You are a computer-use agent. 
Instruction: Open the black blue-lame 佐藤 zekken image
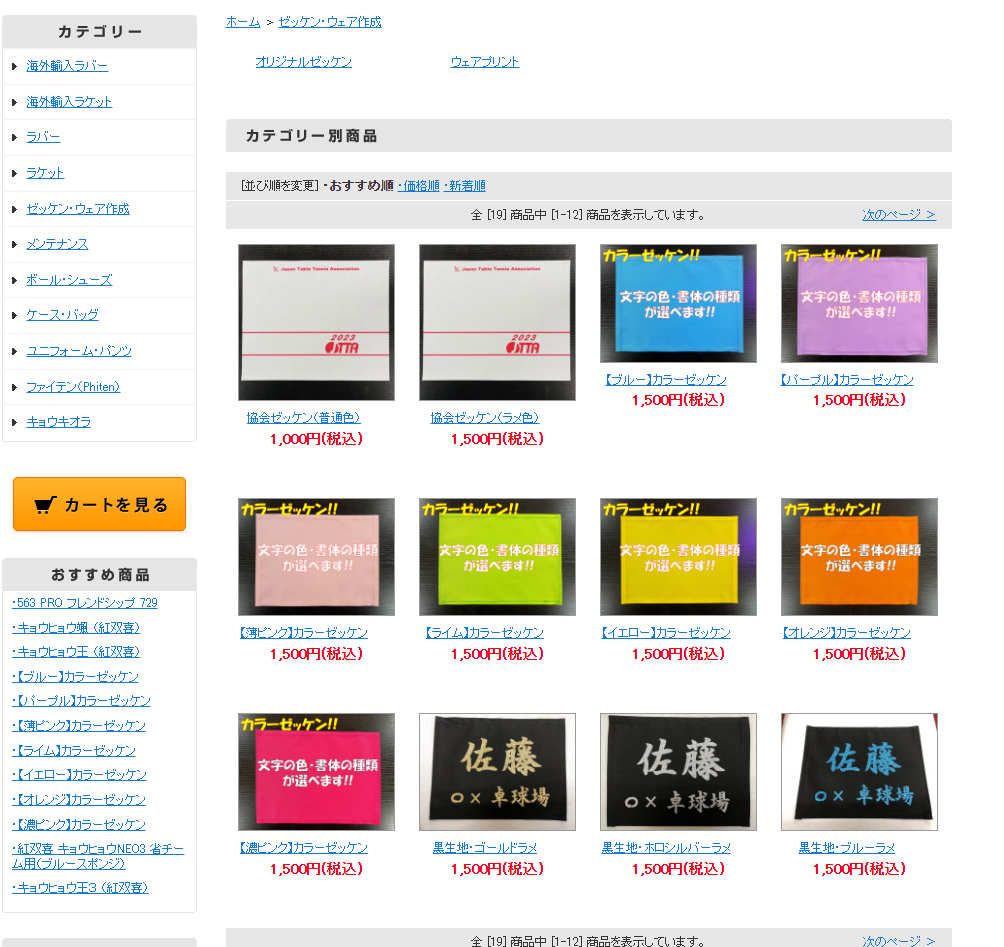pyautogui.click(x=859, y=771)
